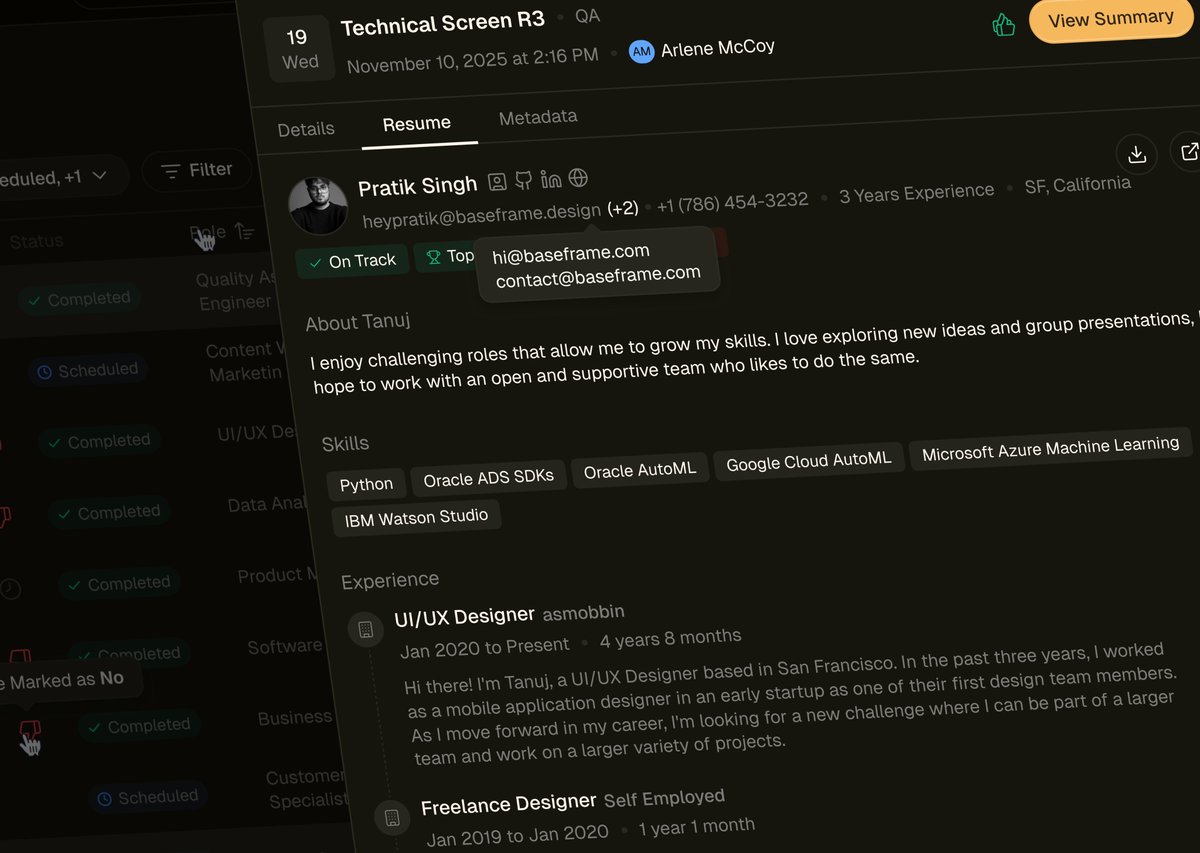Click the Status column header in background
The image size is (1200, 853).
36,241
